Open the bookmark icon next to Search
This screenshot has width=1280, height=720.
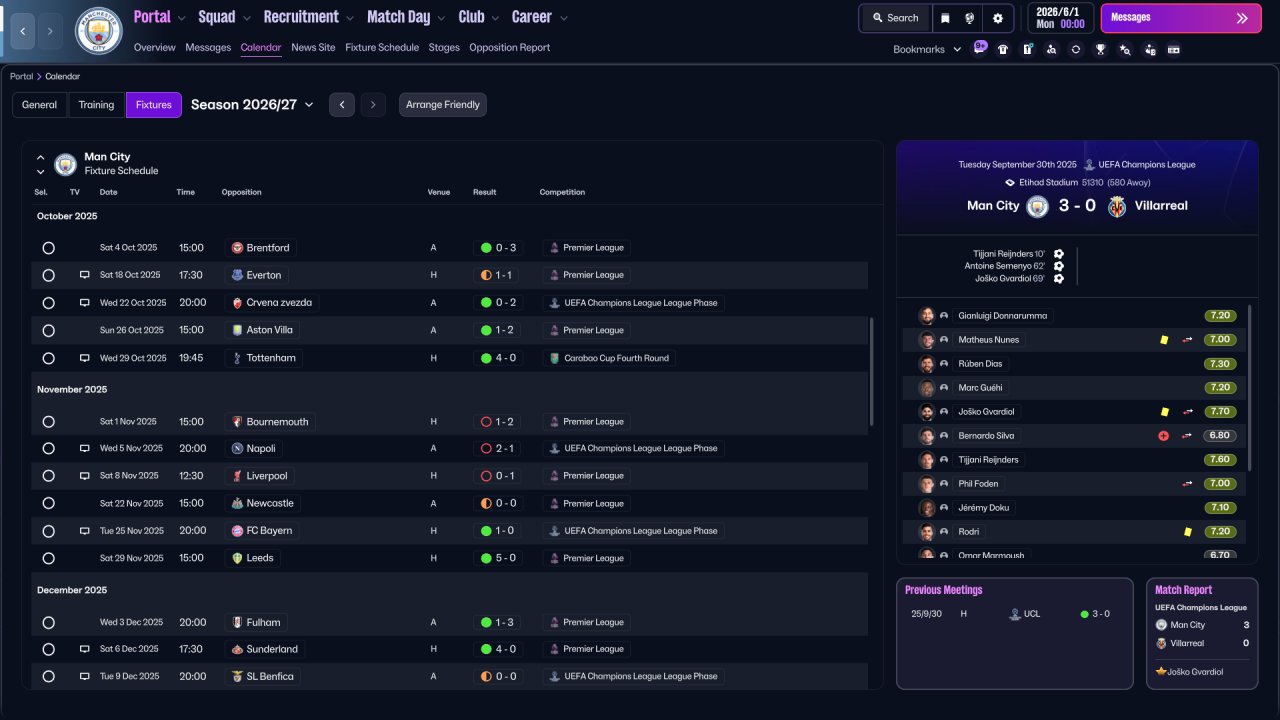pyautogui.click(x=945, y=18)
